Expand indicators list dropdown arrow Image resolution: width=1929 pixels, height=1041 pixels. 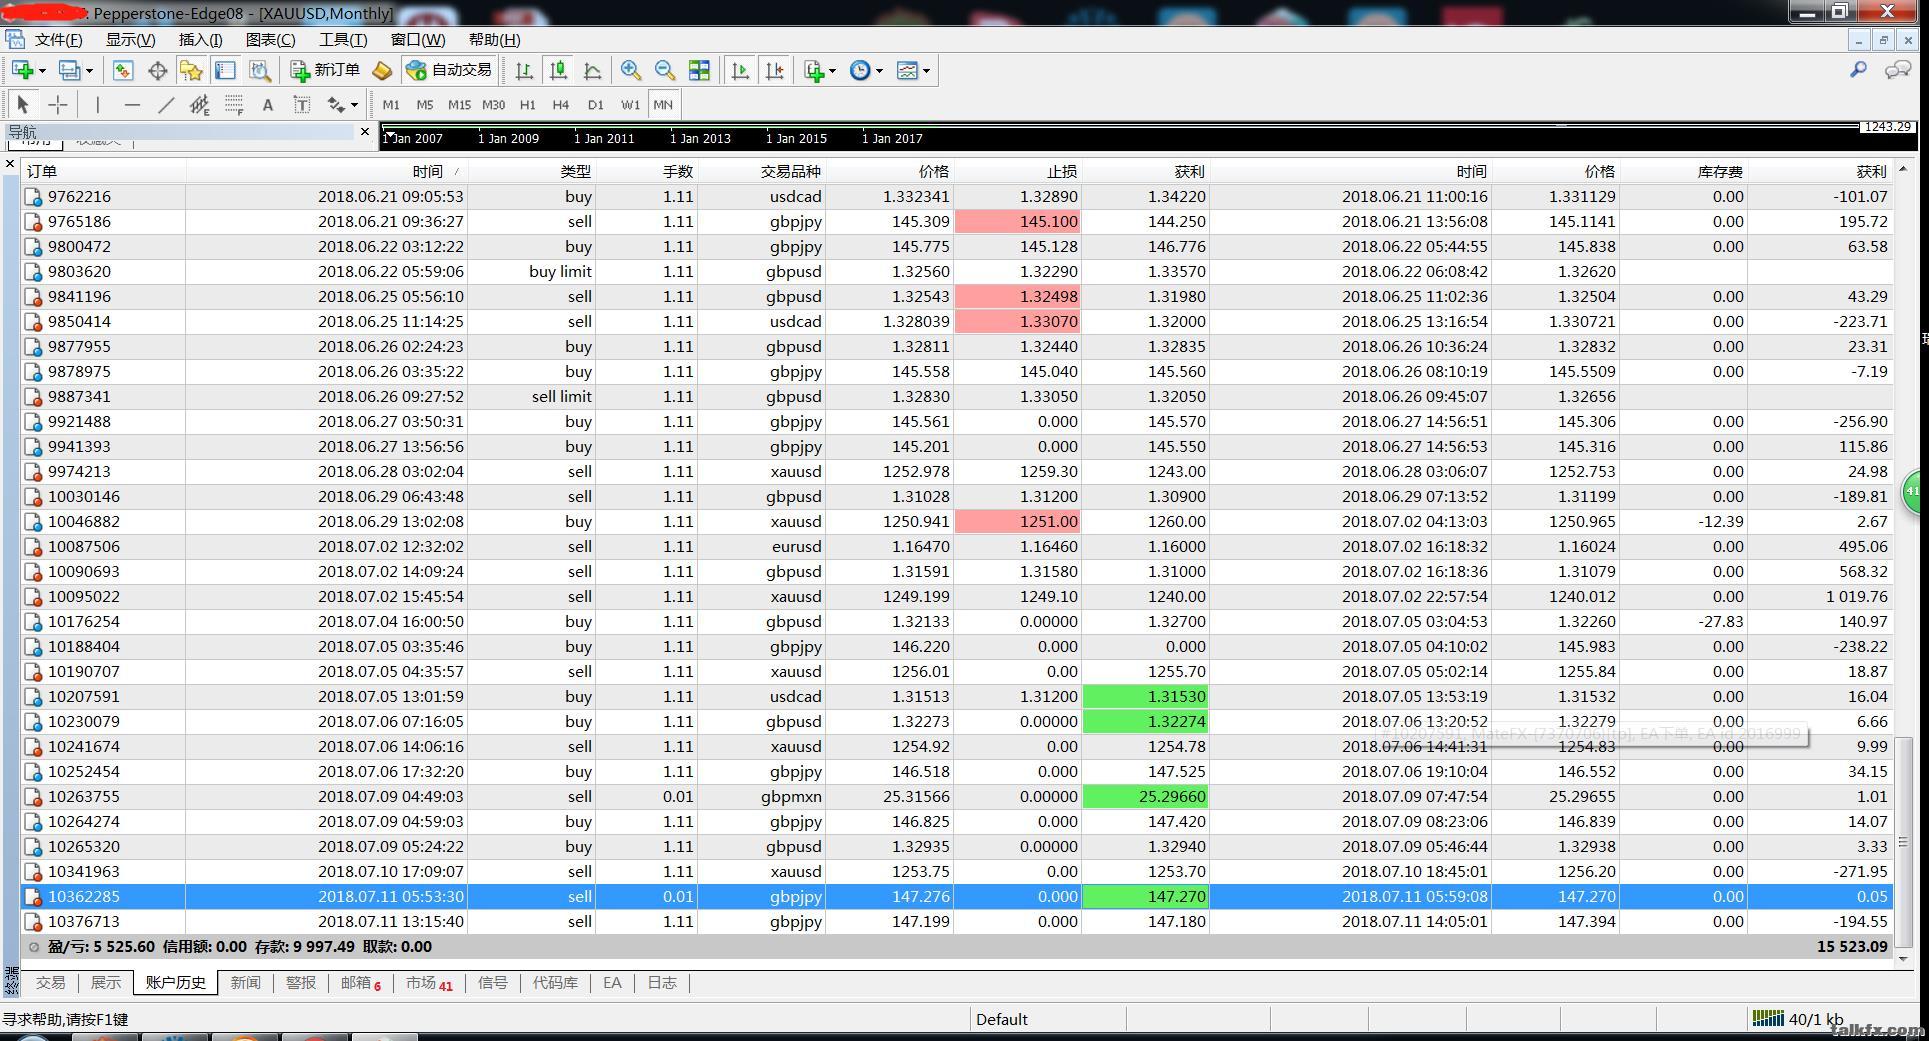[832, 70]
